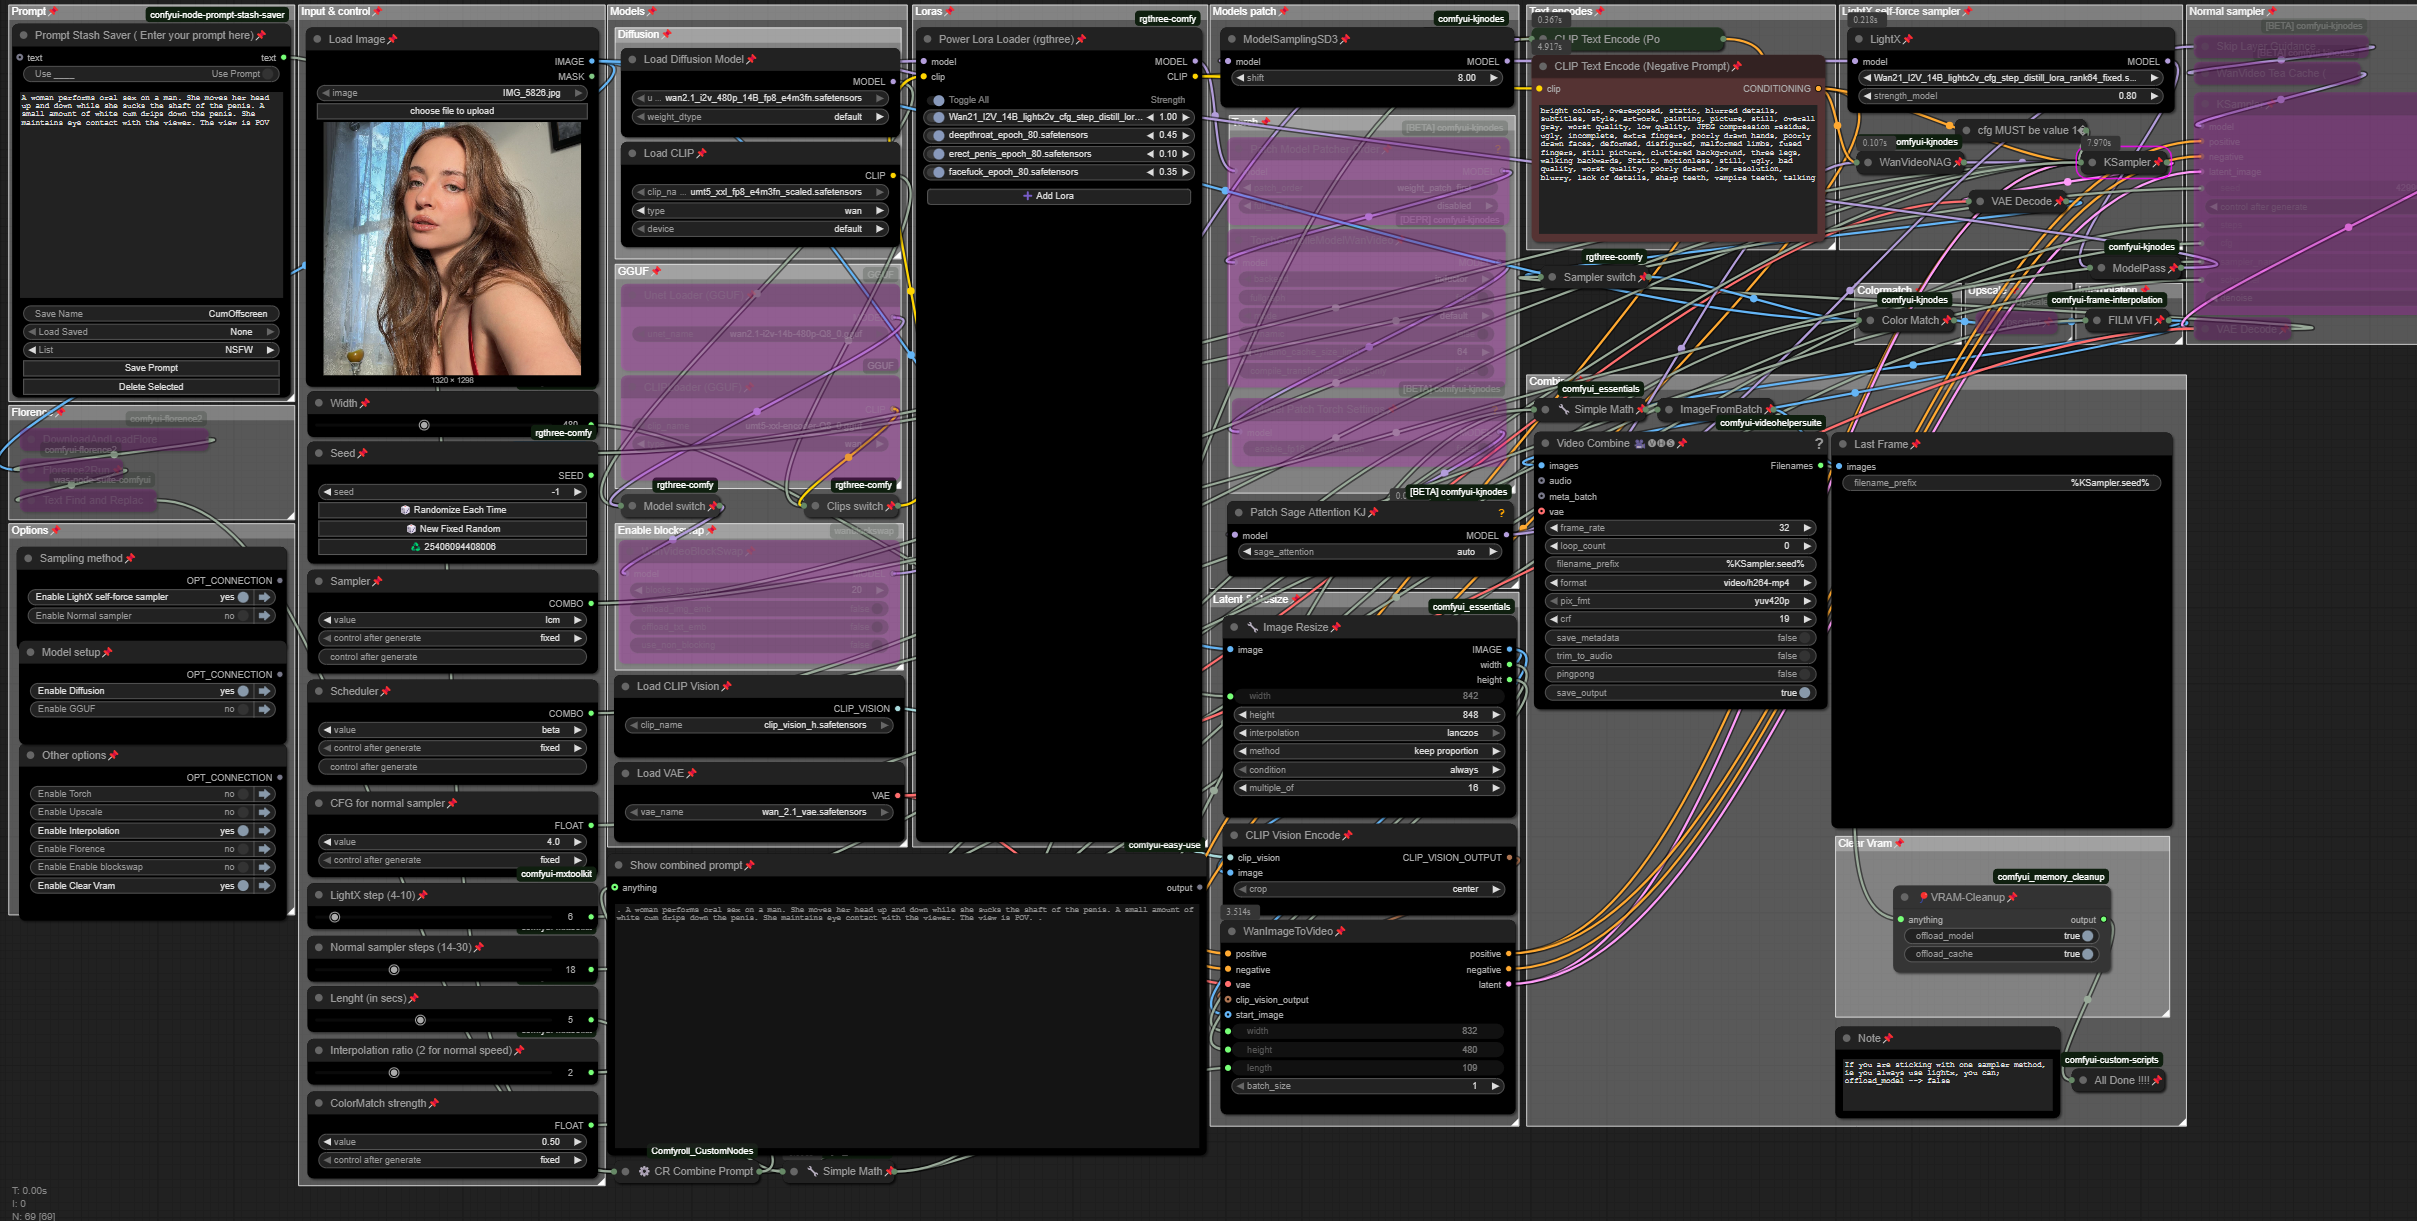Click the right arrow to increase frame_rate

[1807, 528]
